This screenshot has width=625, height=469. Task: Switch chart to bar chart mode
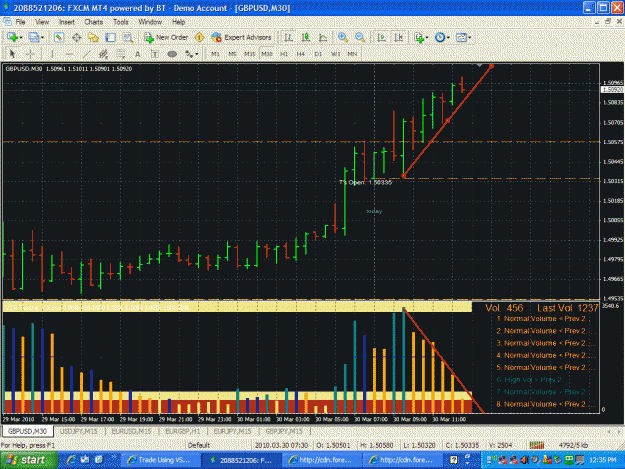point(288,37)
